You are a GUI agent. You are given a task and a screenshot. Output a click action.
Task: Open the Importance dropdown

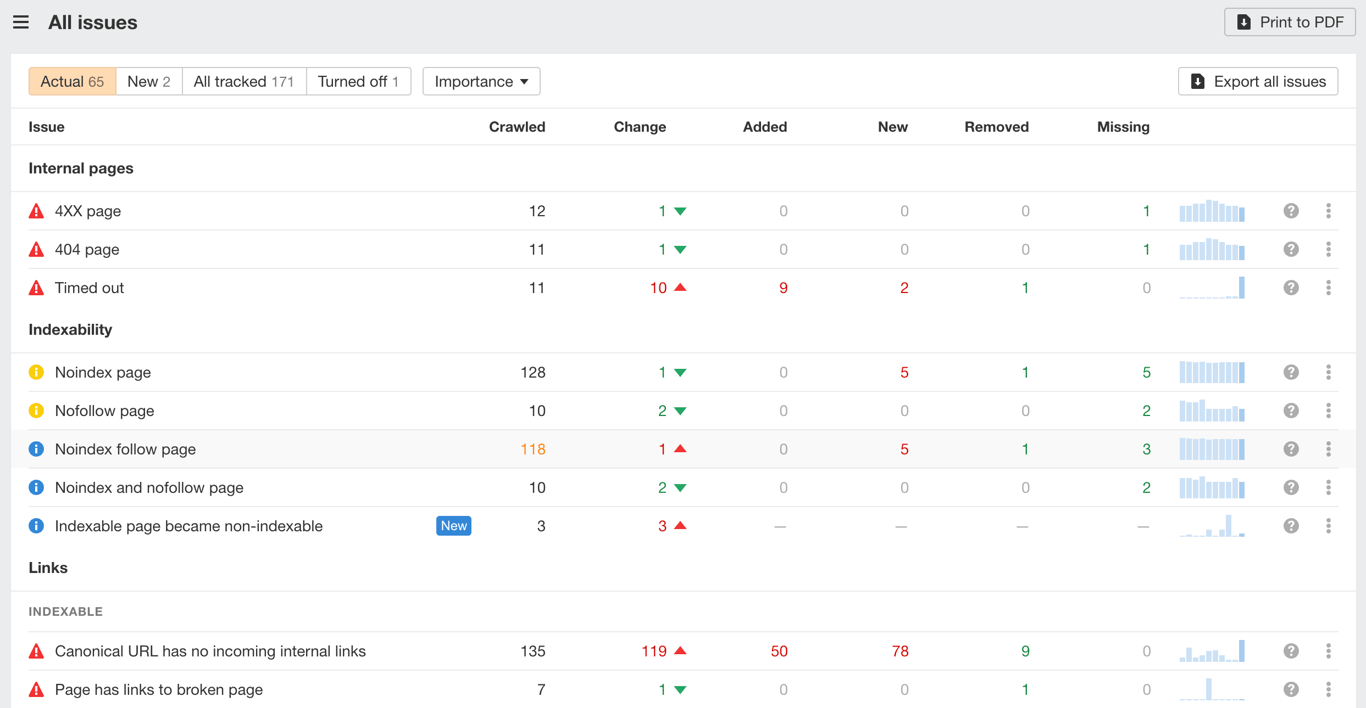(x=481, y=81)
